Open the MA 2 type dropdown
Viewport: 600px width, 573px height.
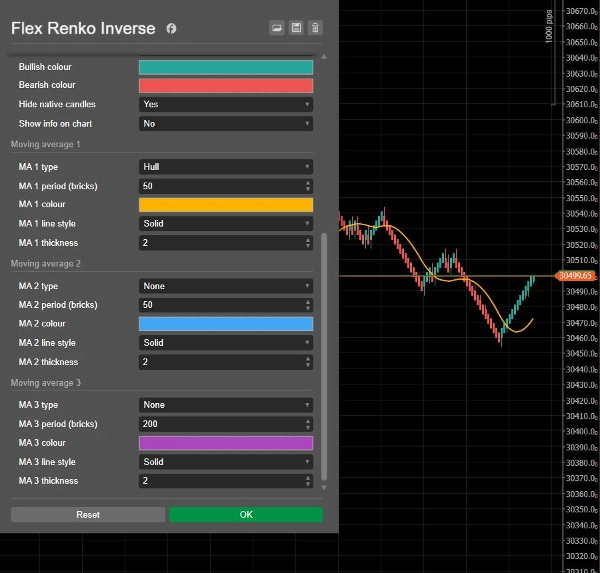pos(226,286)
